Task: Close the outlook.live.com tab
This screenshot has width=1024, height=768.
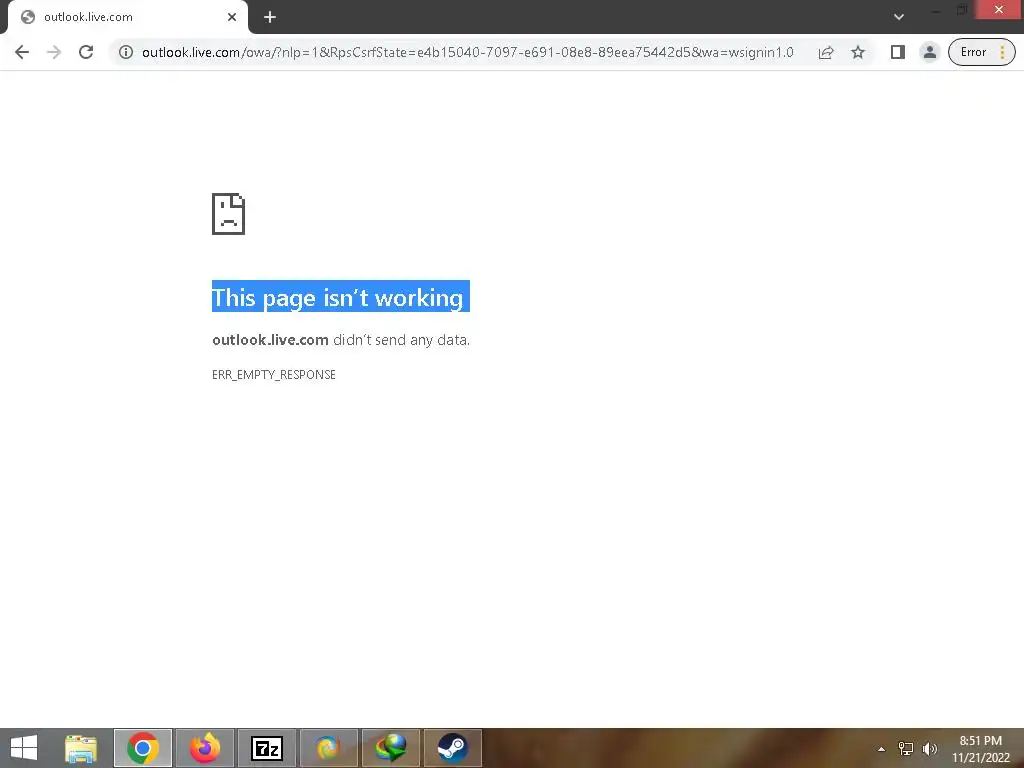Action: [232, 18]
